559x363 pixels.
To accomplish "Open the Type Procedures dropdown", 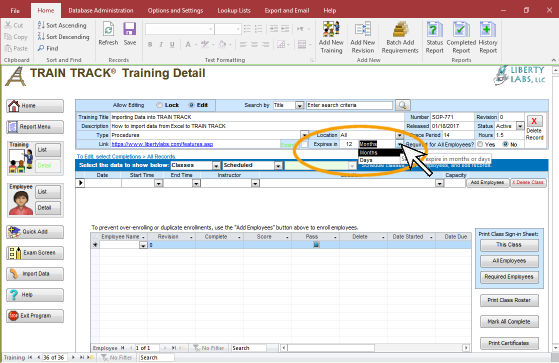I will (x=304, y=135).
